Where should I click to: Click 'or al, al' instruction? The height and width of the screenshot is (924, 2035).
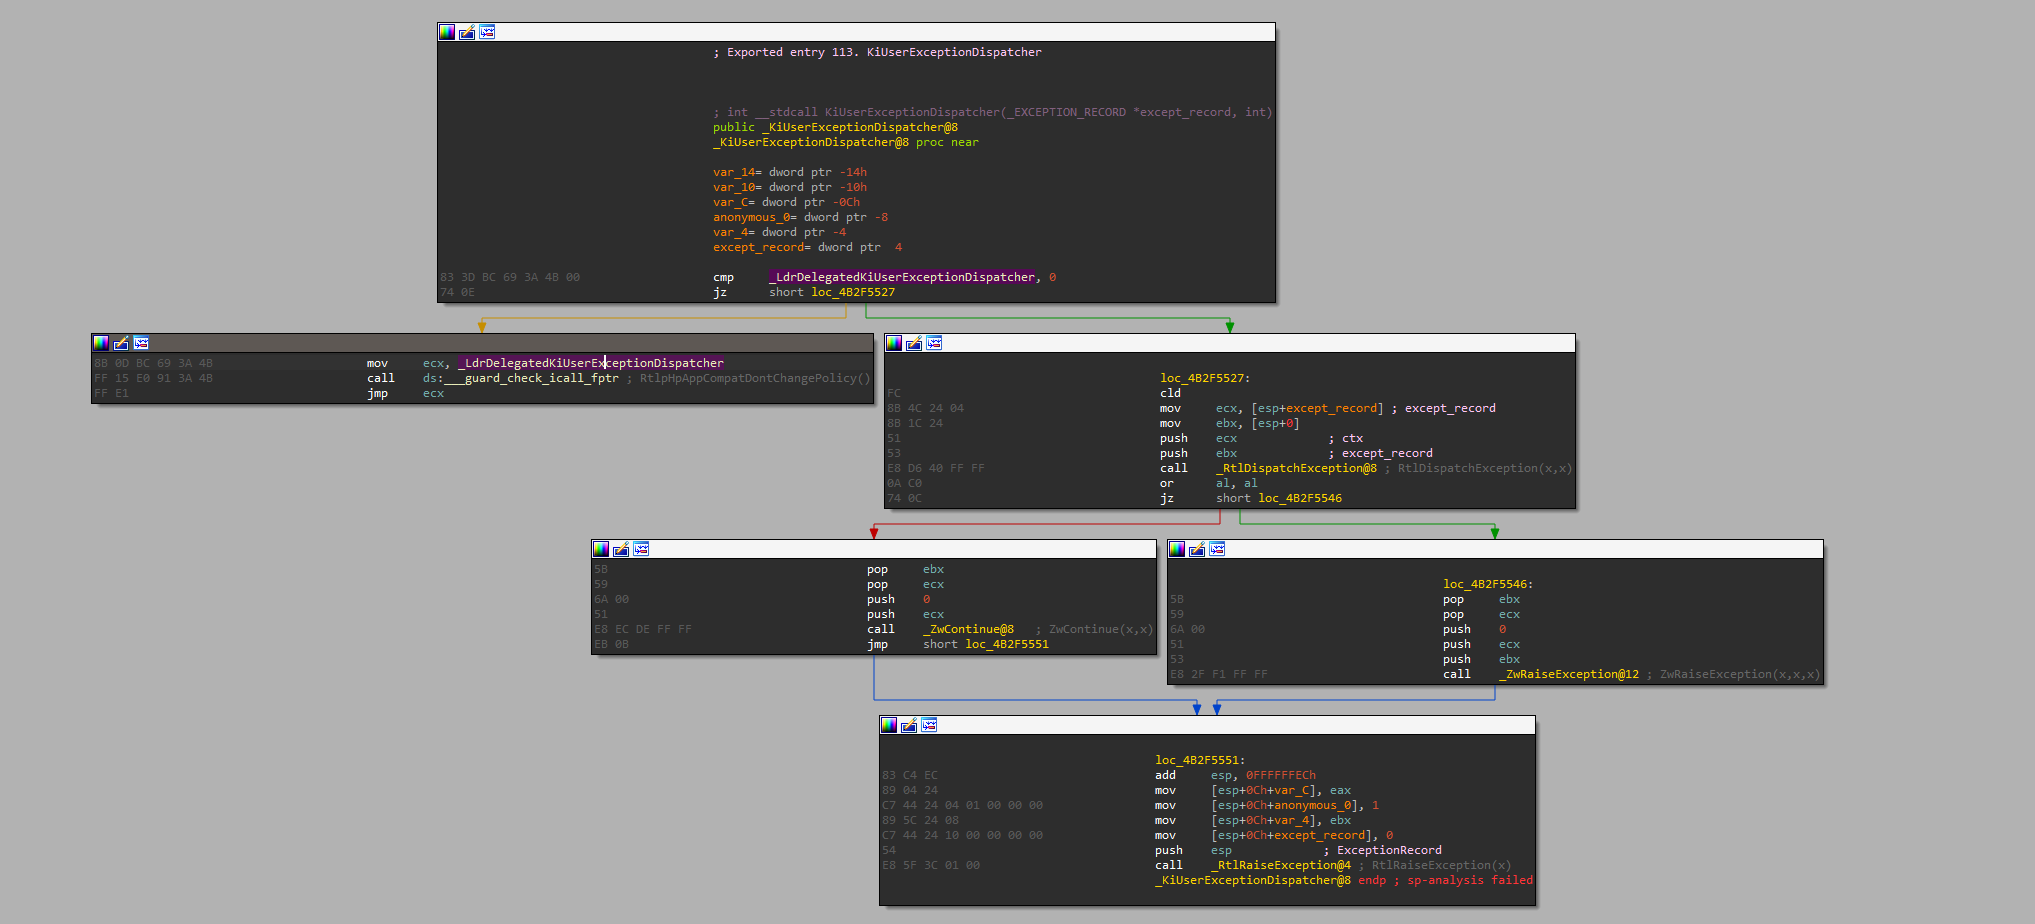(1209, 483)
